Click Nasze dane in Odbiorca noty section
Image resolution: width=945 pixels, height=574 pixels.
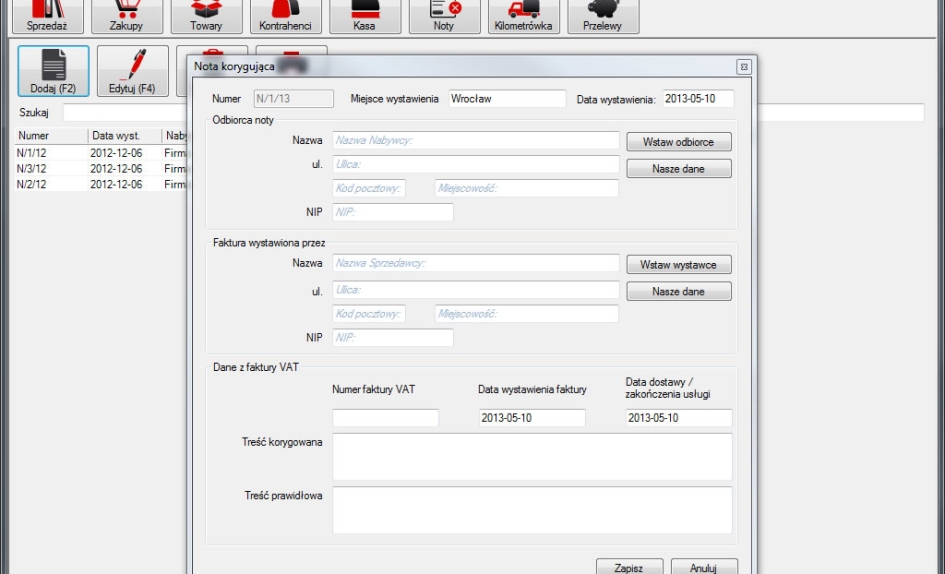click(678, 169)
